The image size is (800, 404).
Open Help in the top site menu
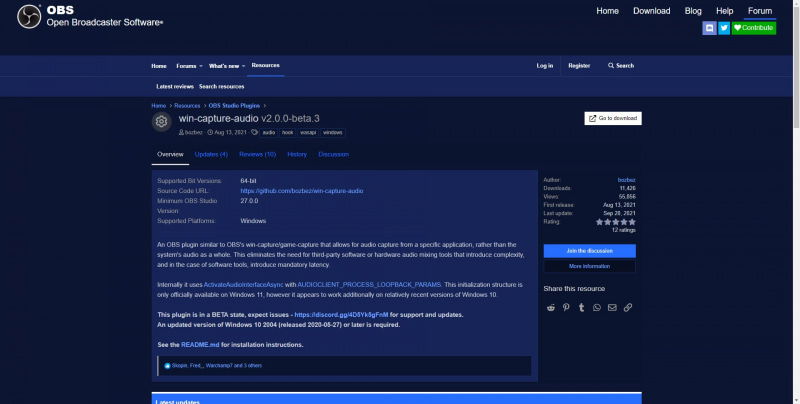[724, 11]
